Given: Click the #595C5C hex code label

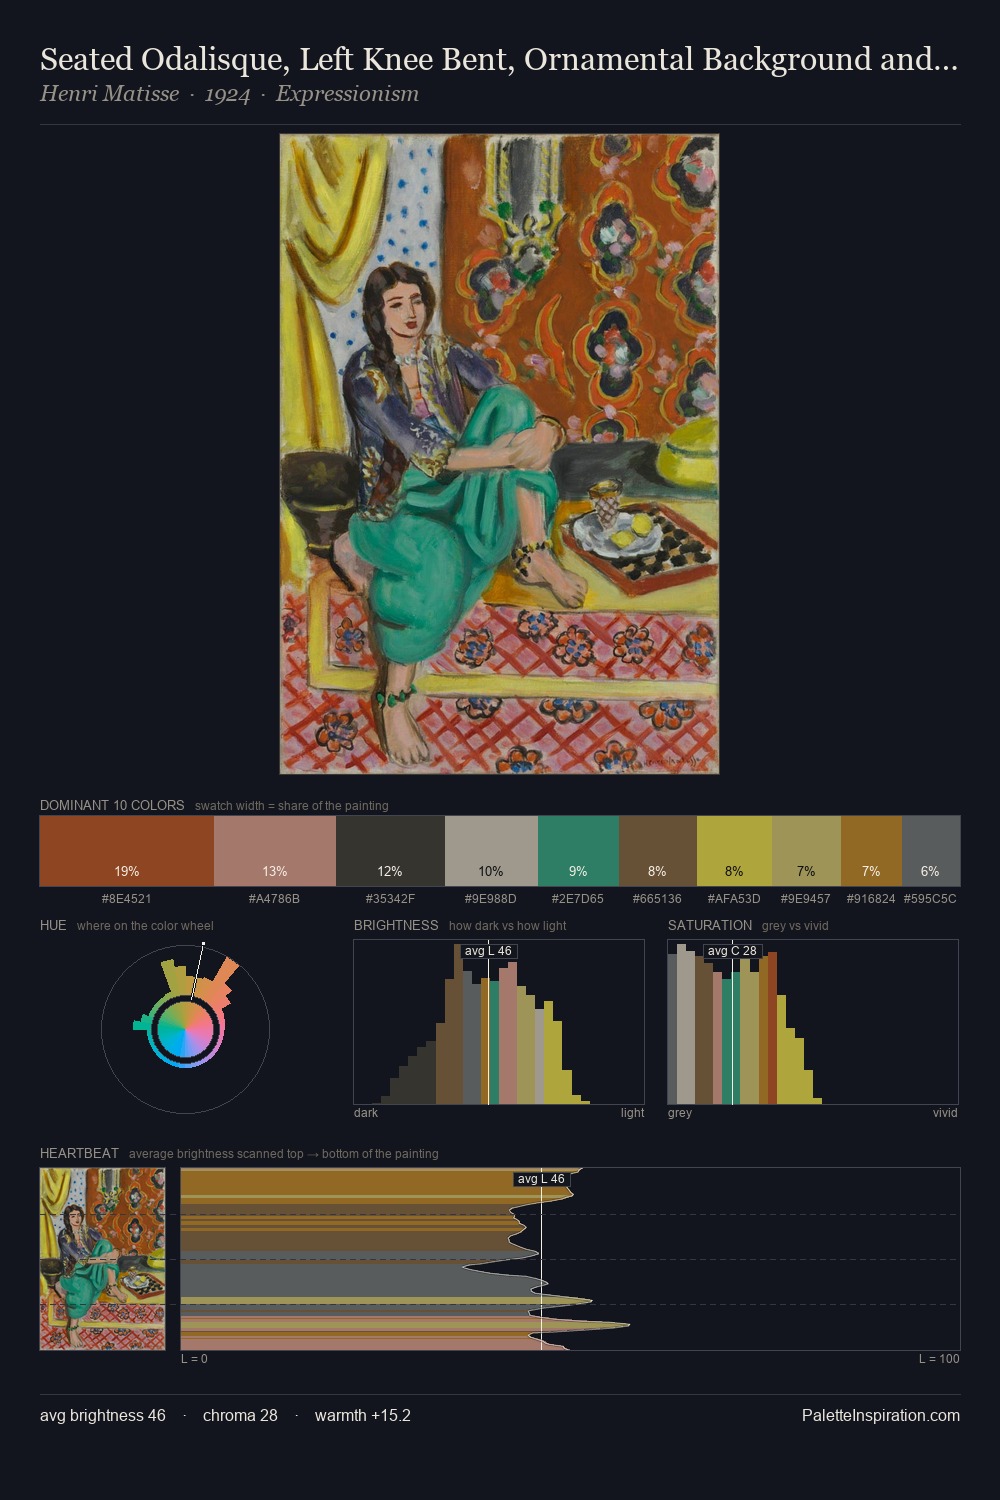Looking at the screenshot, I should [930, 899].
